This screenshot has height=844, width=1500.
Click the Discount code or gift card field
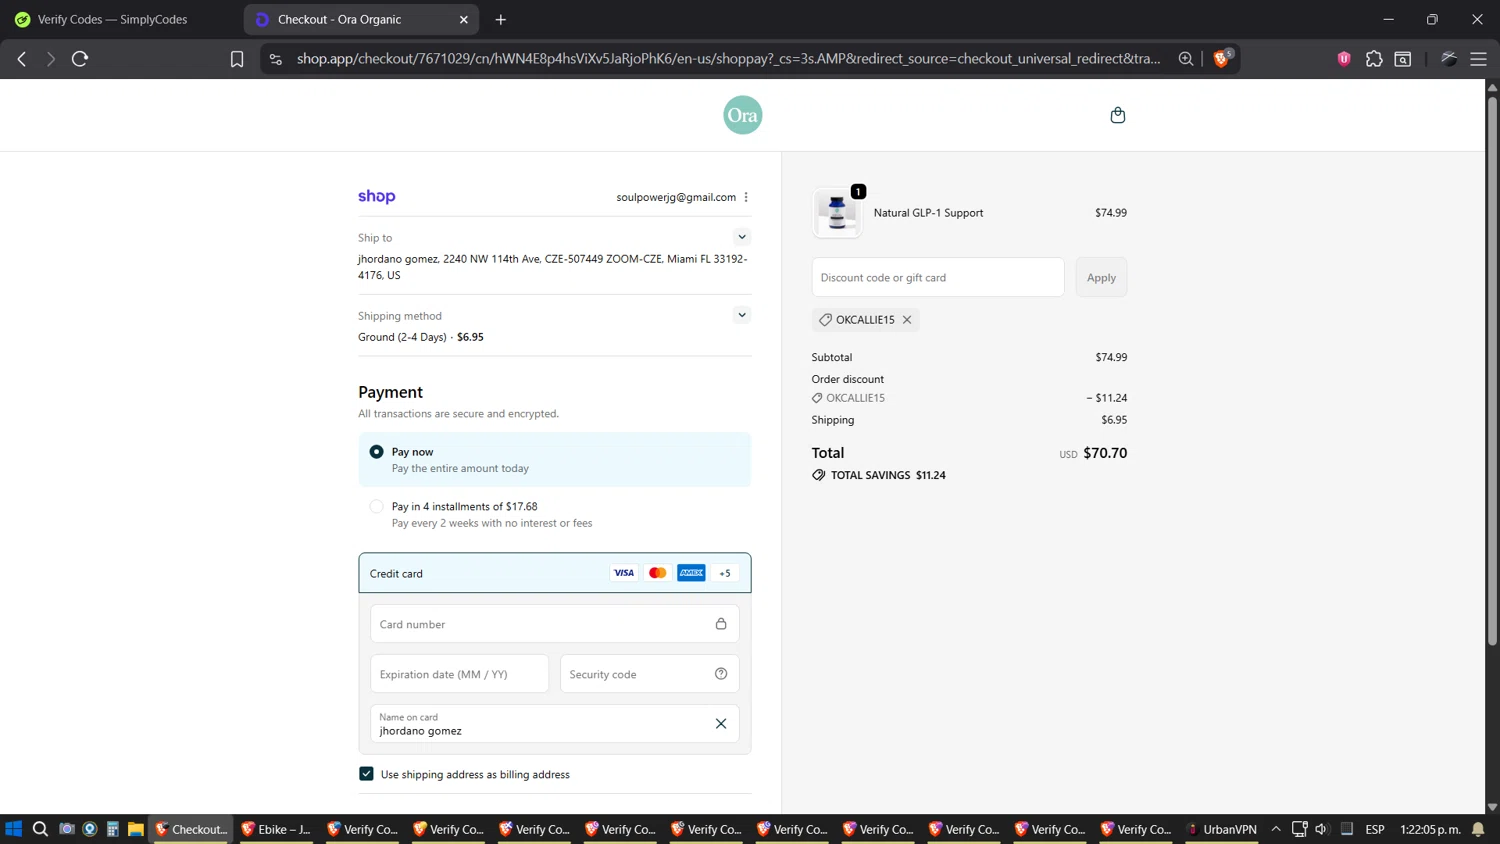[x=938, y=278]
